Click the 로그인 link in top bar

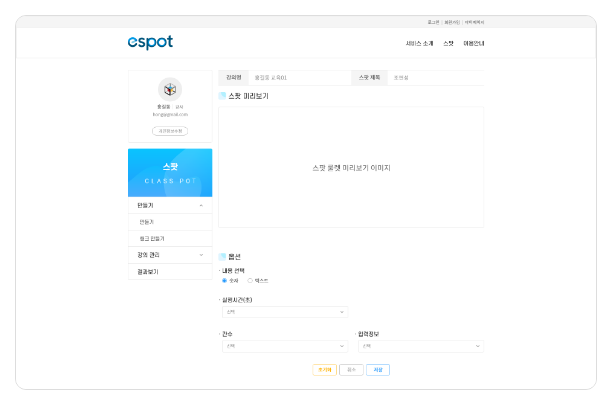pos(432,21)
